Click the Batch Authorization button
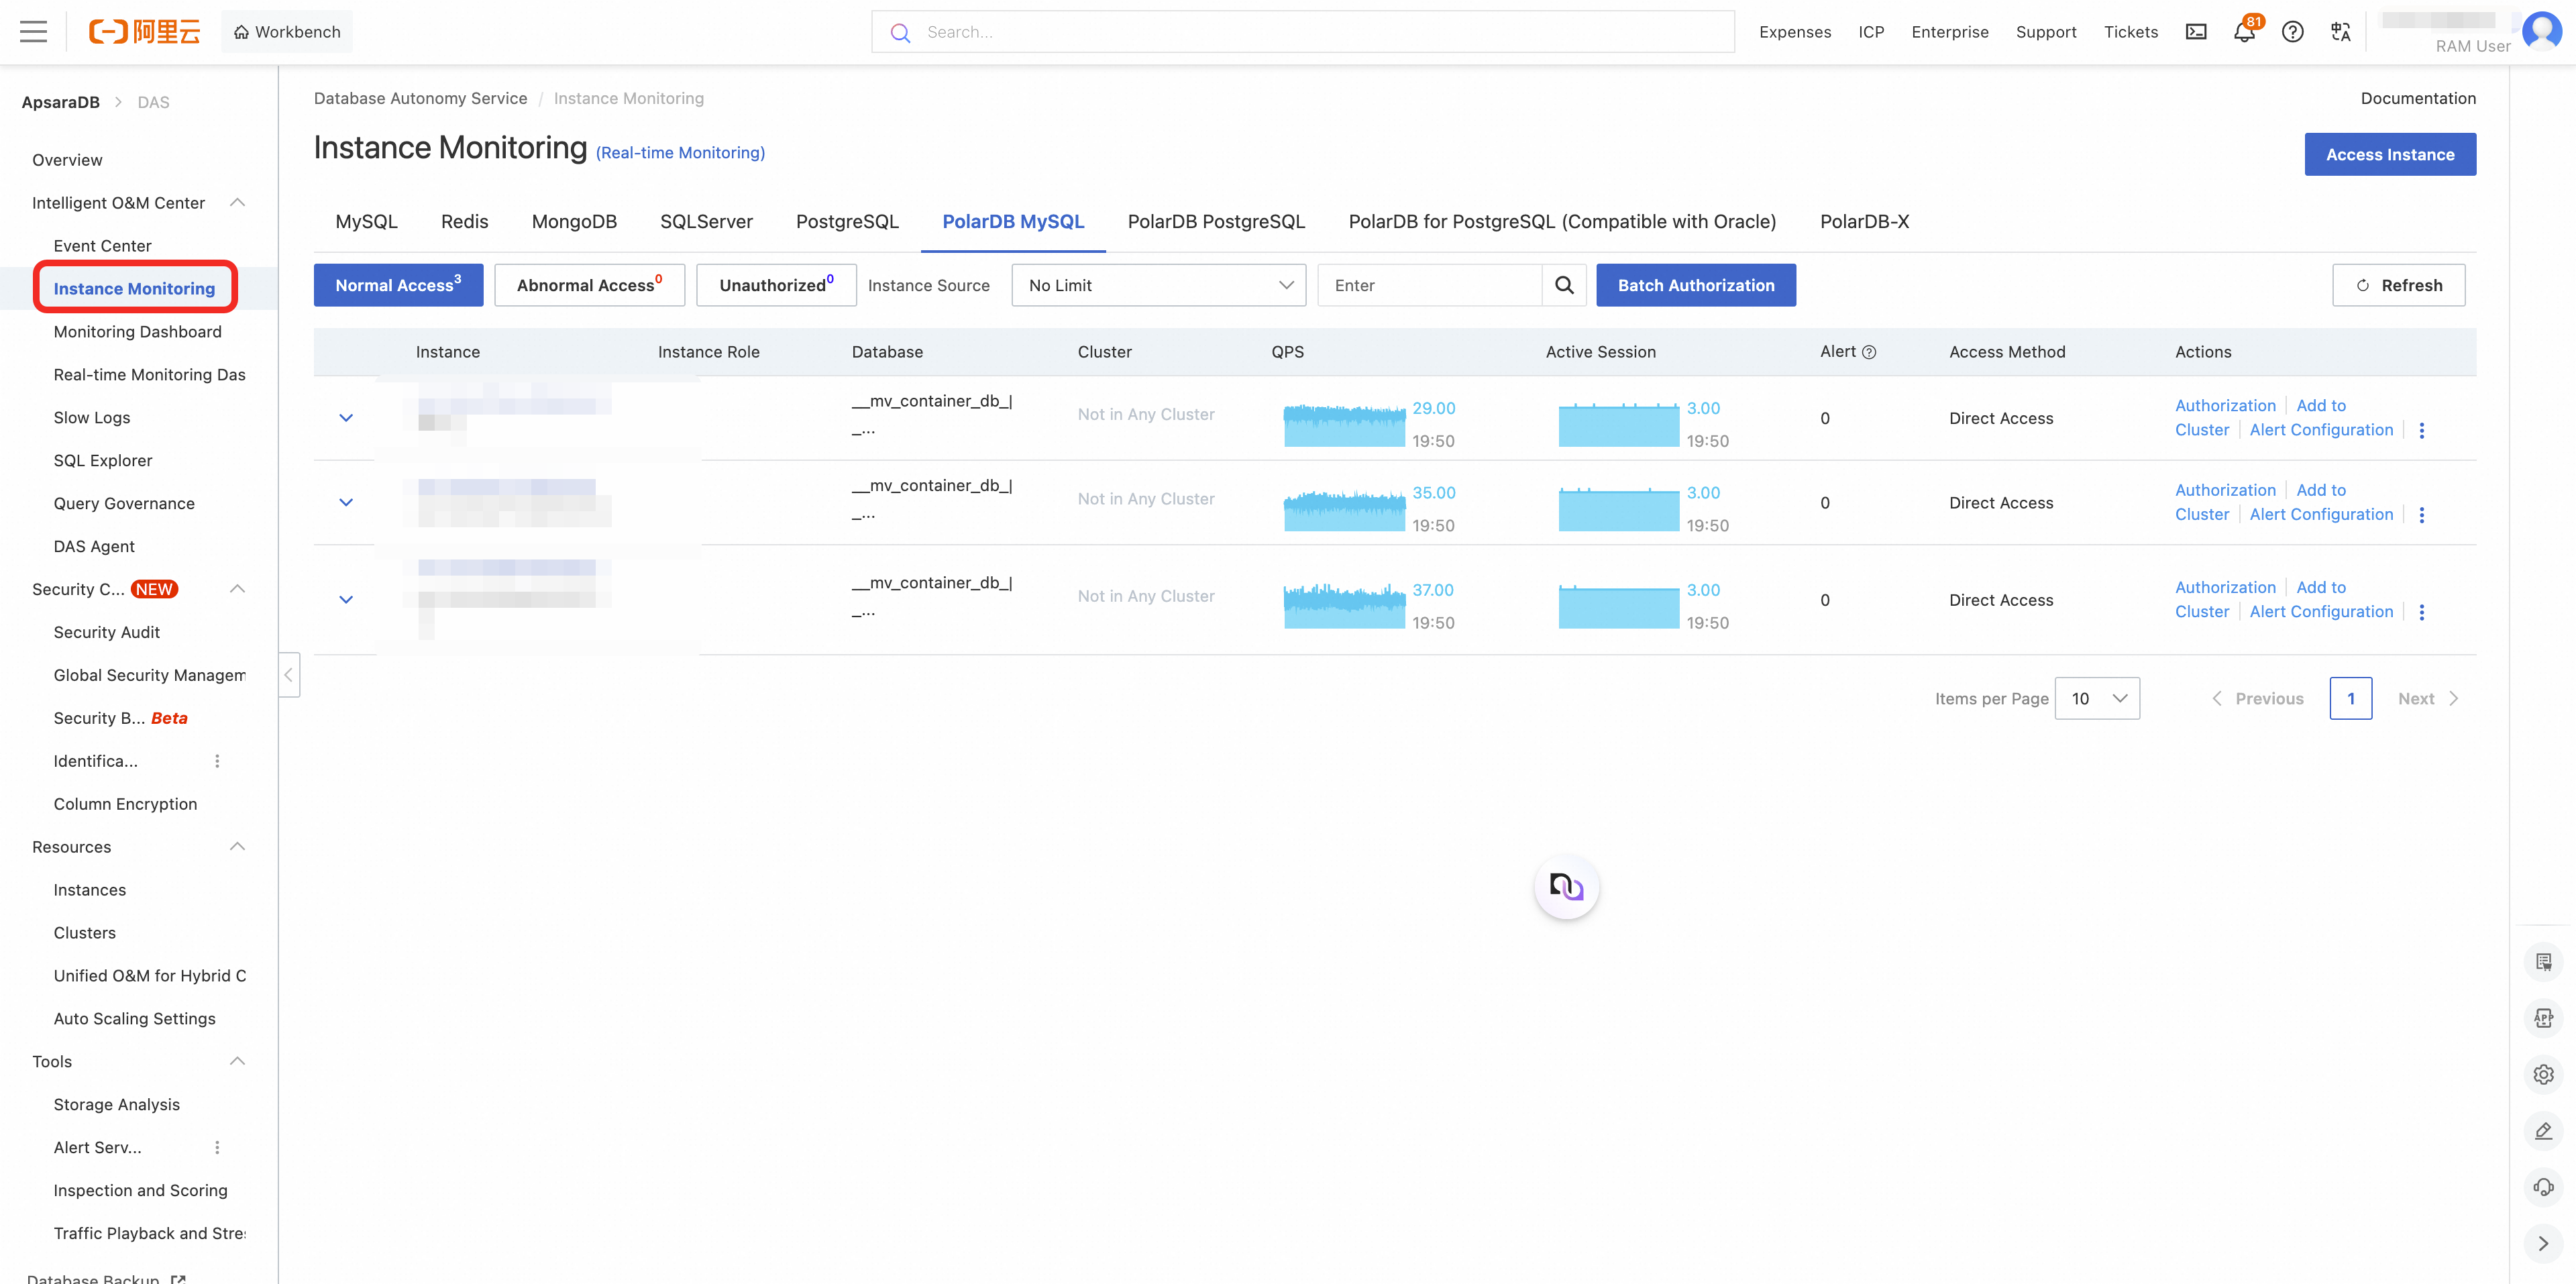 coord(1696,285)
